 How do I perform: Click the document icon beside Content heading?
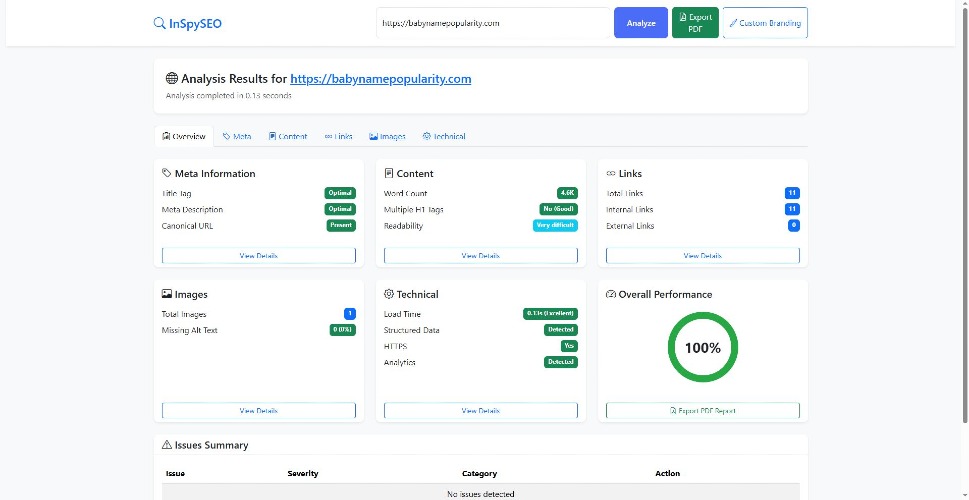388,173
